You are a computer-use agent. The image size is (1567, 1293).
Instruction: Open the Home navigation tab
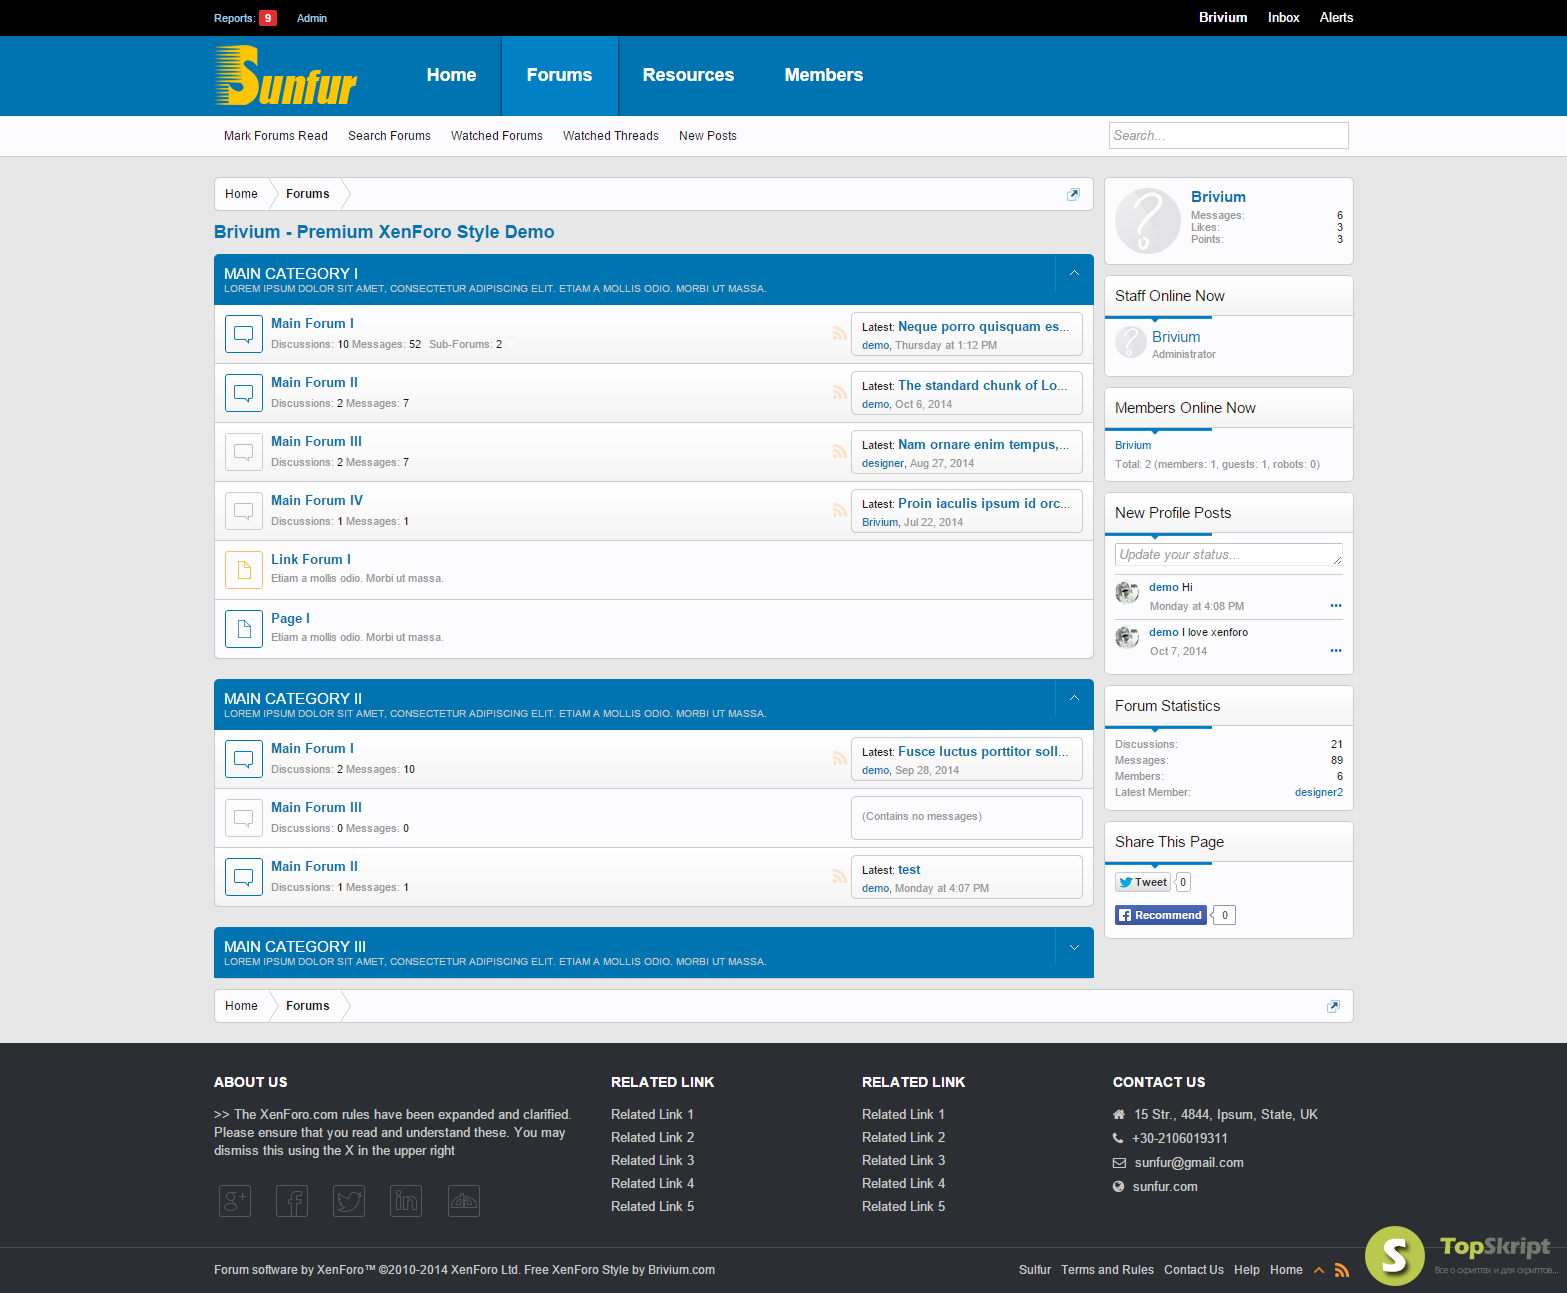click(451, 76)
